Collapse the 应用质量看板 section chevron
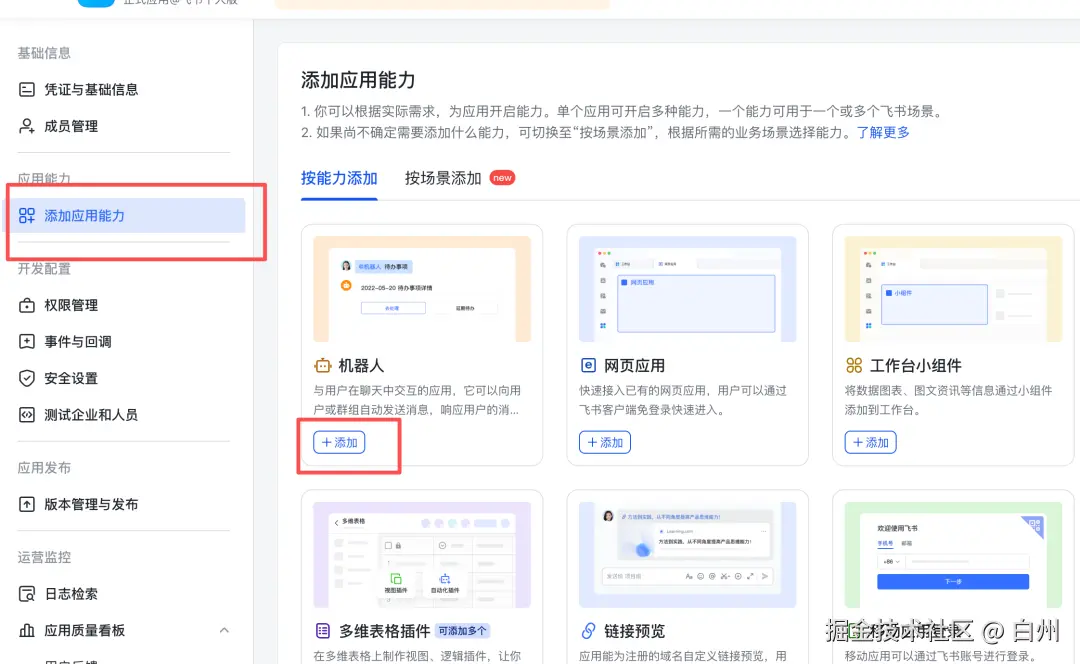This screenshot has width=1080, height=664. pos(224,630)
